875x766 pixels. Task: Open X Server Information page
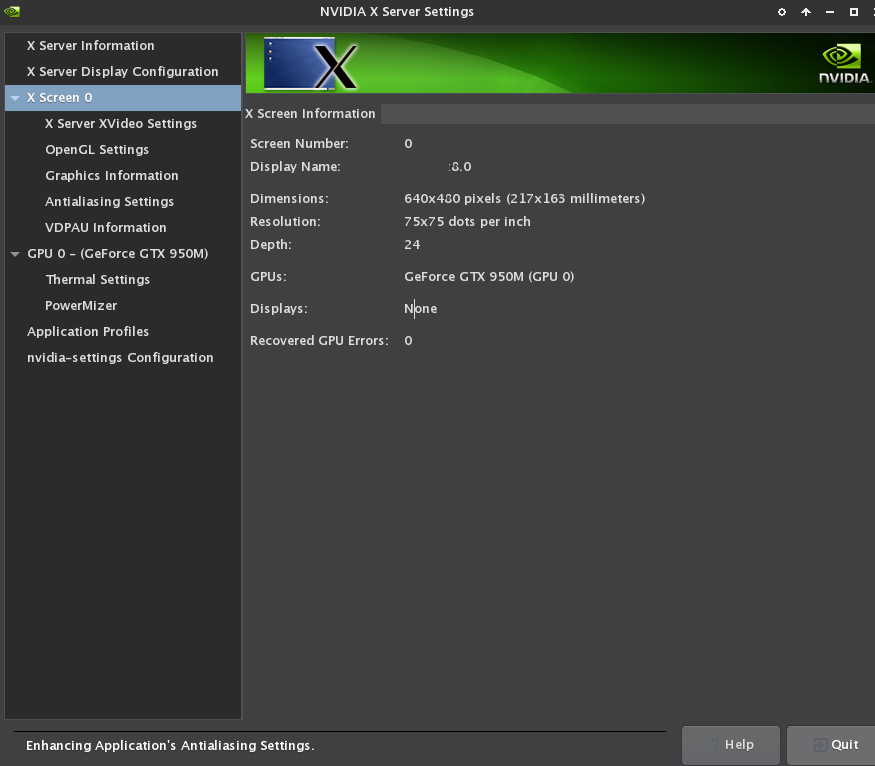coord(90,46)
